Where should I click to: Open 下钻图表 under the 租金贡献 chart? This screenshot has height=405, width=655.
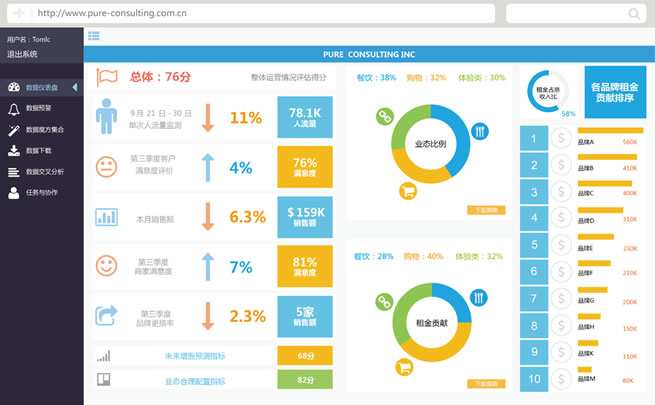486,383
